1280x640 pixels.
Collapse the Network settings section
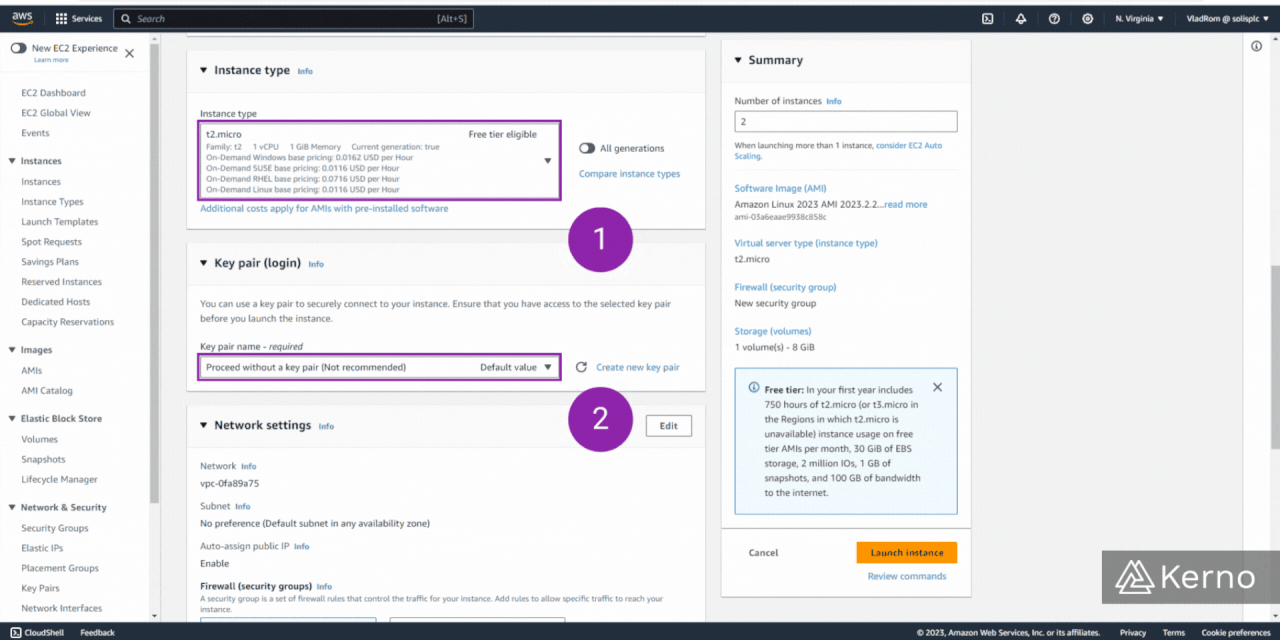click(203, 425)
